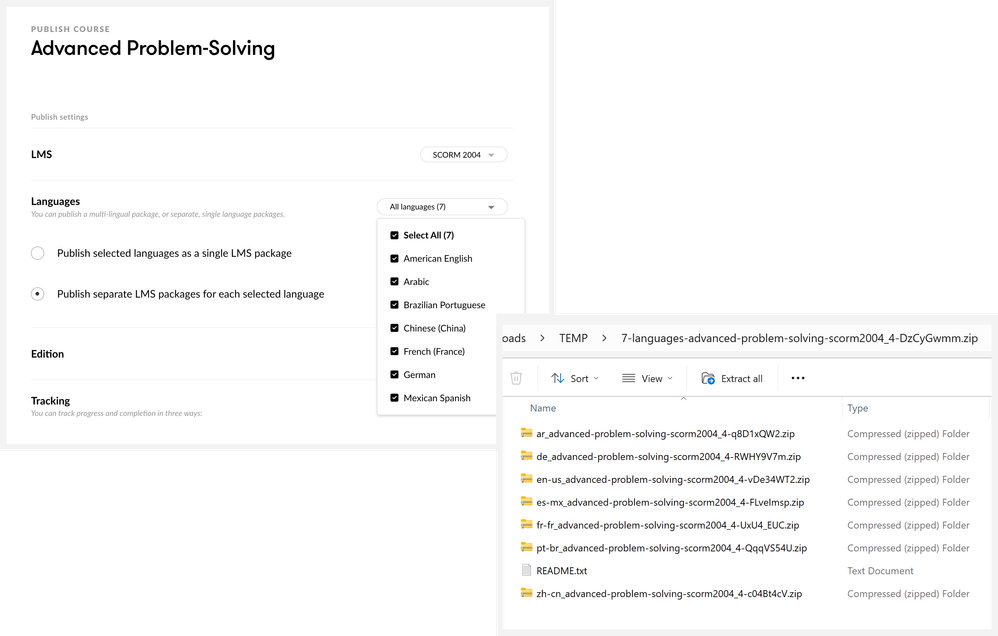Click the View lines icon
Image resolution: width=998 pixels, height=636 pixels.
629,378
